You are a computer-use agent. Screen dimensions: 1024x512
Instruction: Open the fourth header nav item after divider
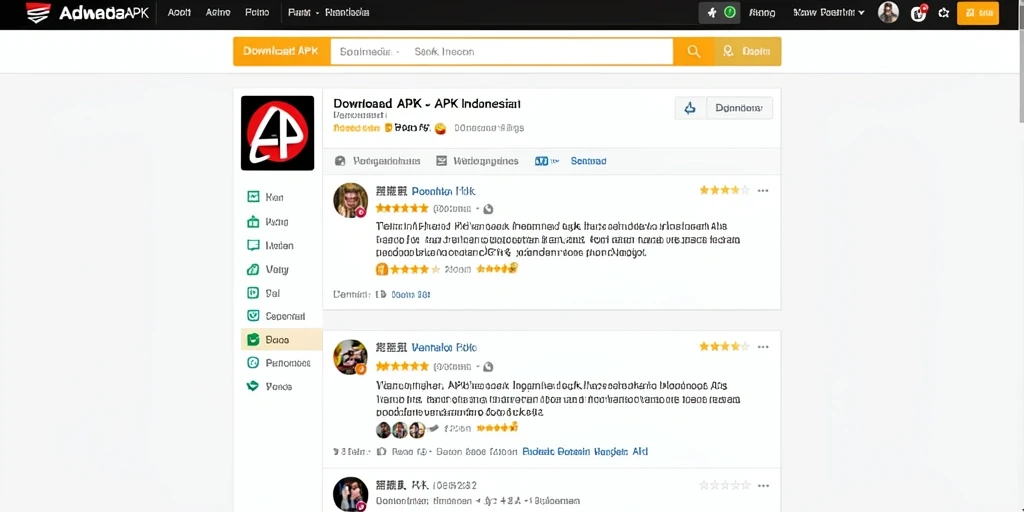(304, 12)
